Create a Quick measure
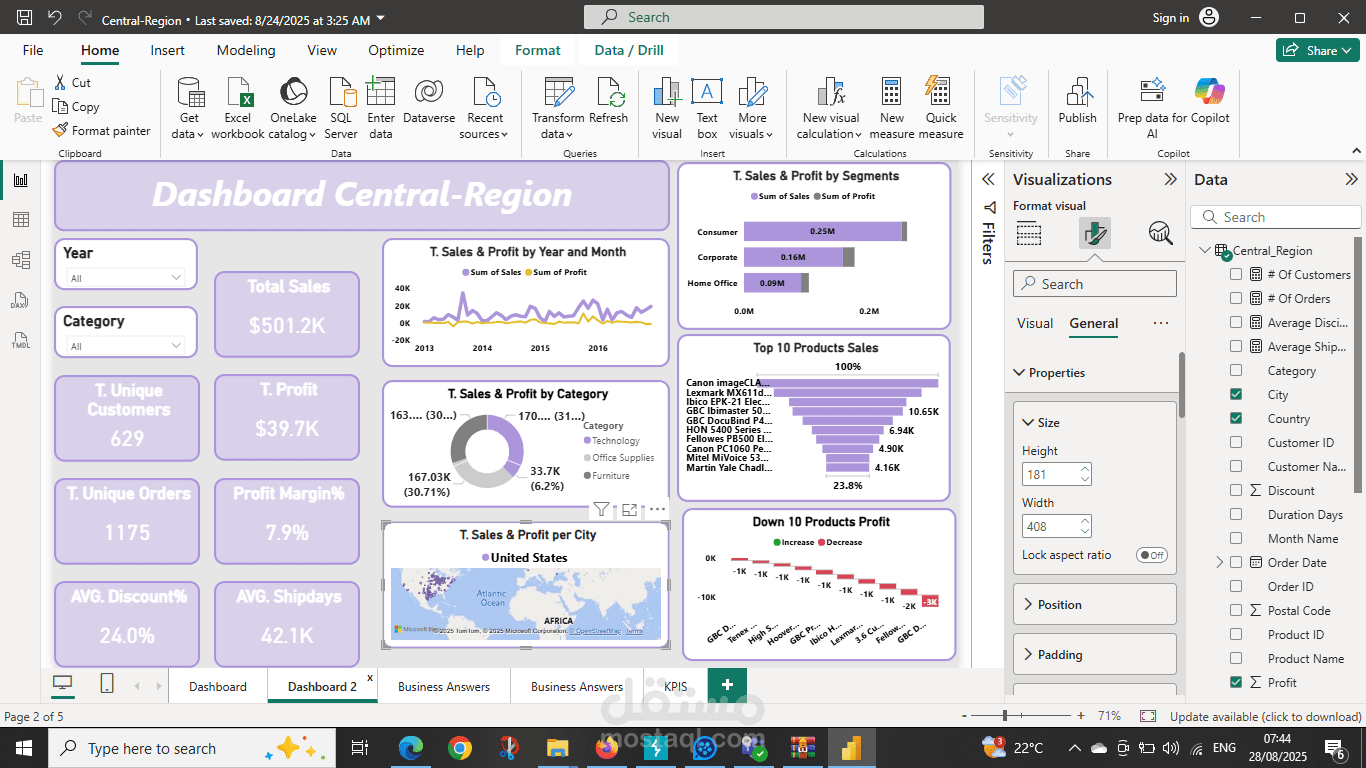 click(941, 109)
